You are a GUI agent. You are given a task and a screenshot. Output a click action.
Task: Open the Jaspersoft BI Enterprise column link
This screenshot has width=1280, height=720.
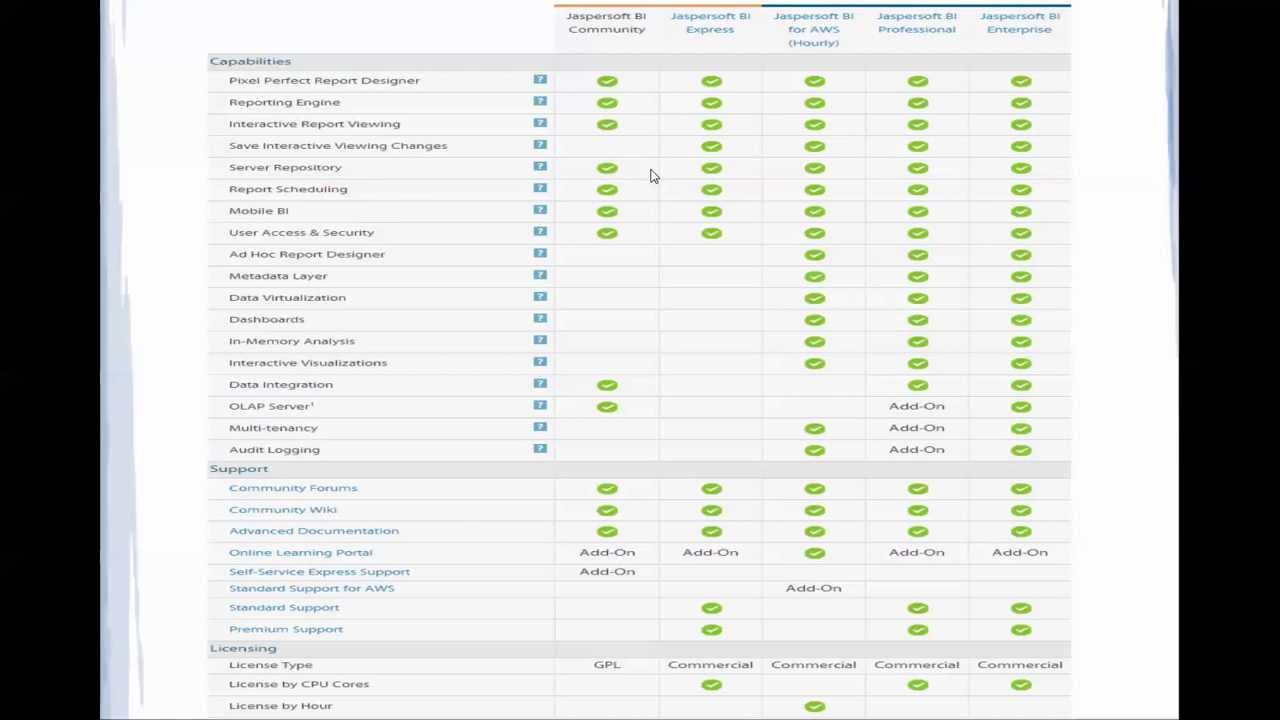coord(1020,23)
